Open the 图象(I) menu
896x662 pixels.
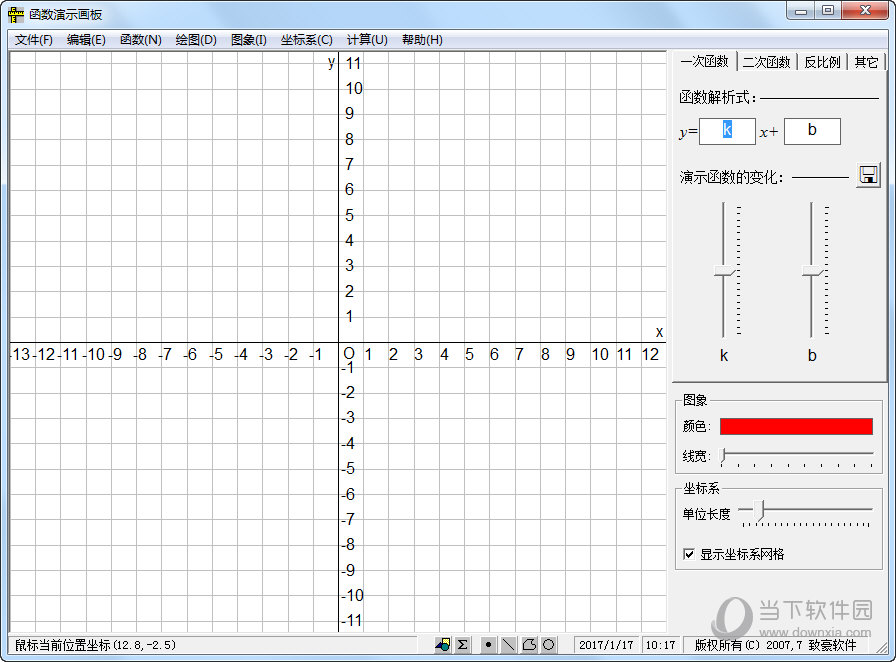[x=249, y=40]
